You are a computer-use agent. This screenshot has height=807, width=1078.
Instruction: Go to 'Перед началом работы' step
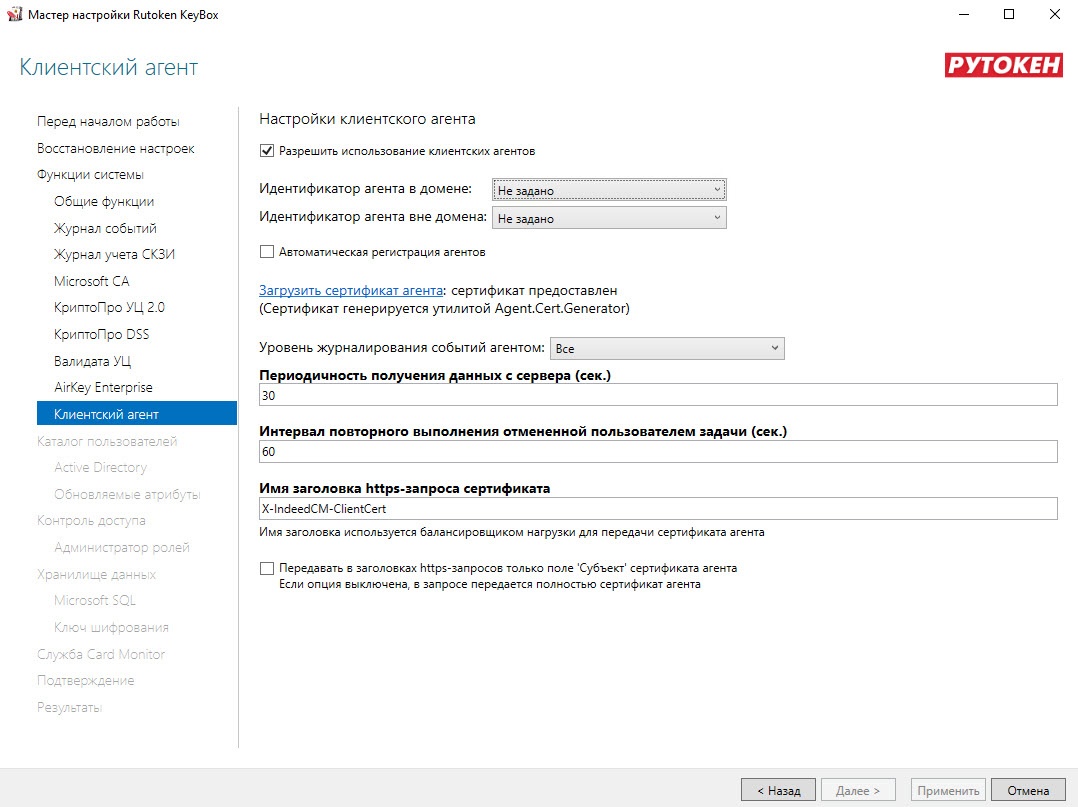point(108,122)
